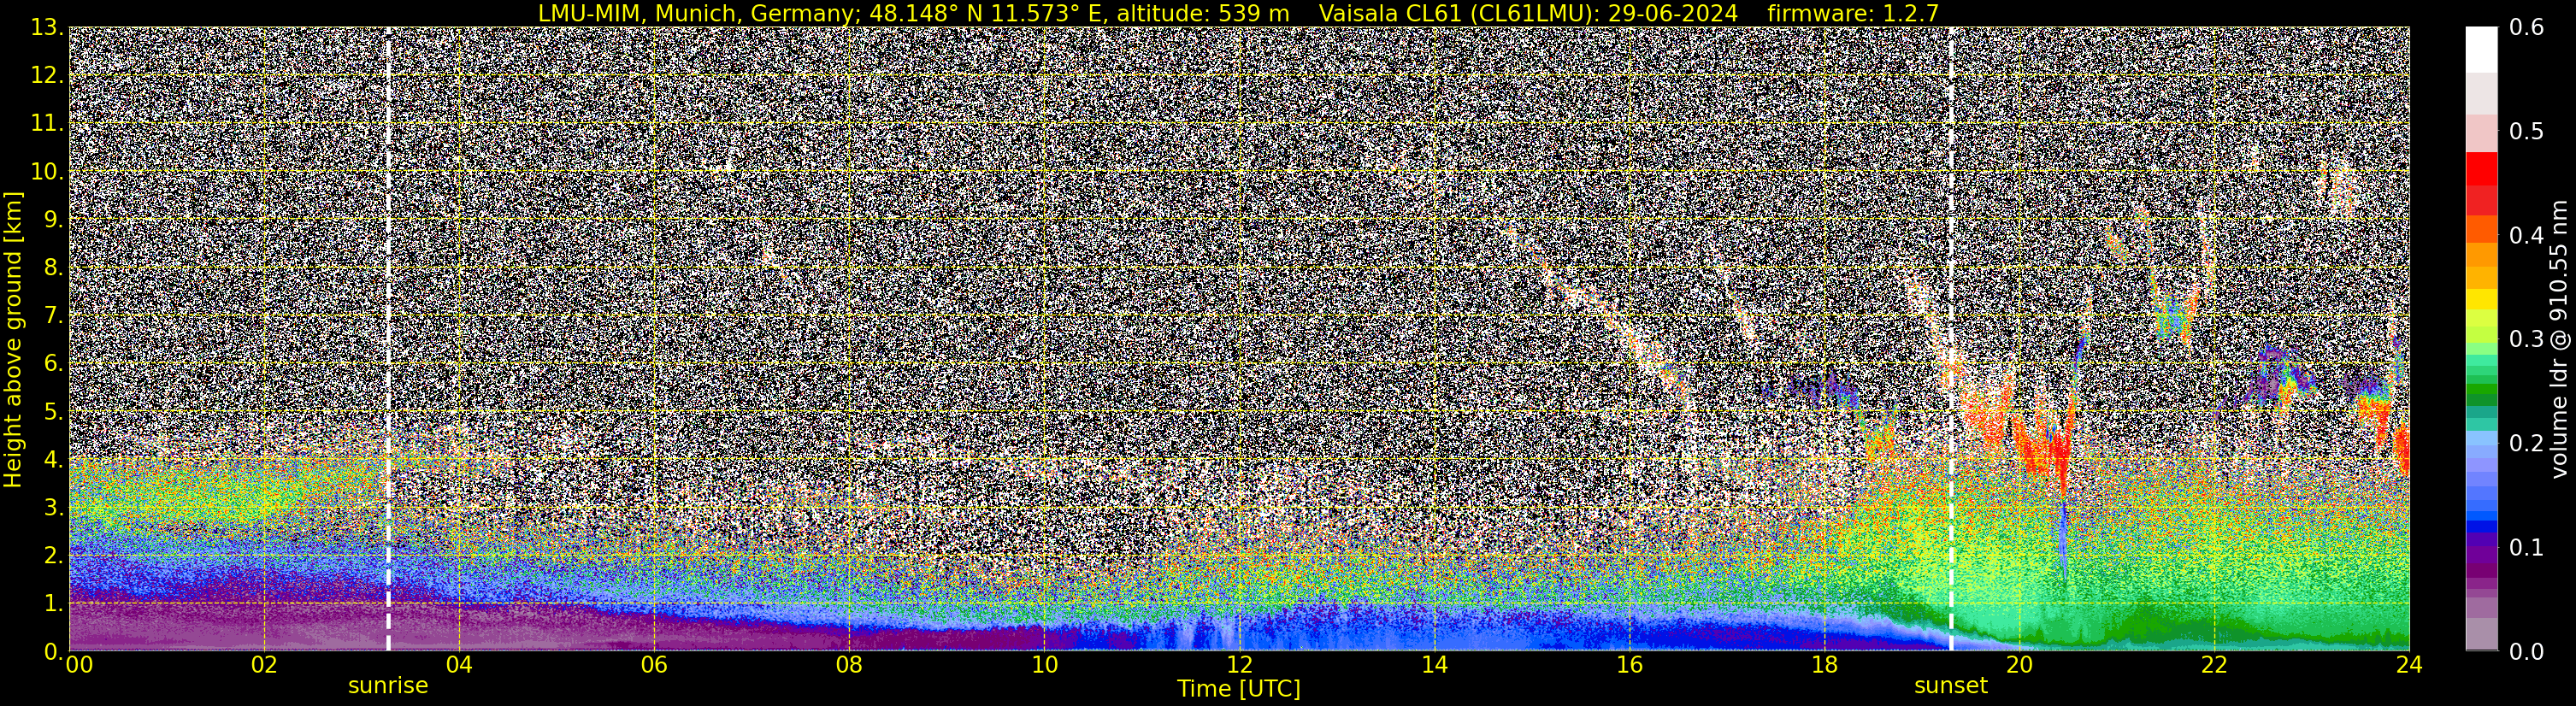Click the colorbar tick value '0.6'
Image resolution: width=2576 pixels, height=706 pixels.
2526,28
